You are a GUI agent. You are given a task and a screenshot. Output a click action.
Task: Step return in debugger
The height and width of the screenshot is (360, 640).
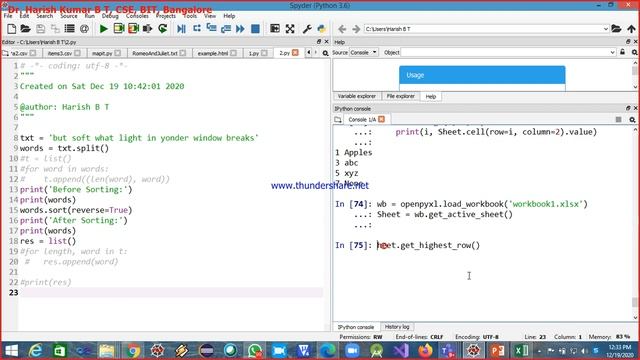click(x=226, y=29)
